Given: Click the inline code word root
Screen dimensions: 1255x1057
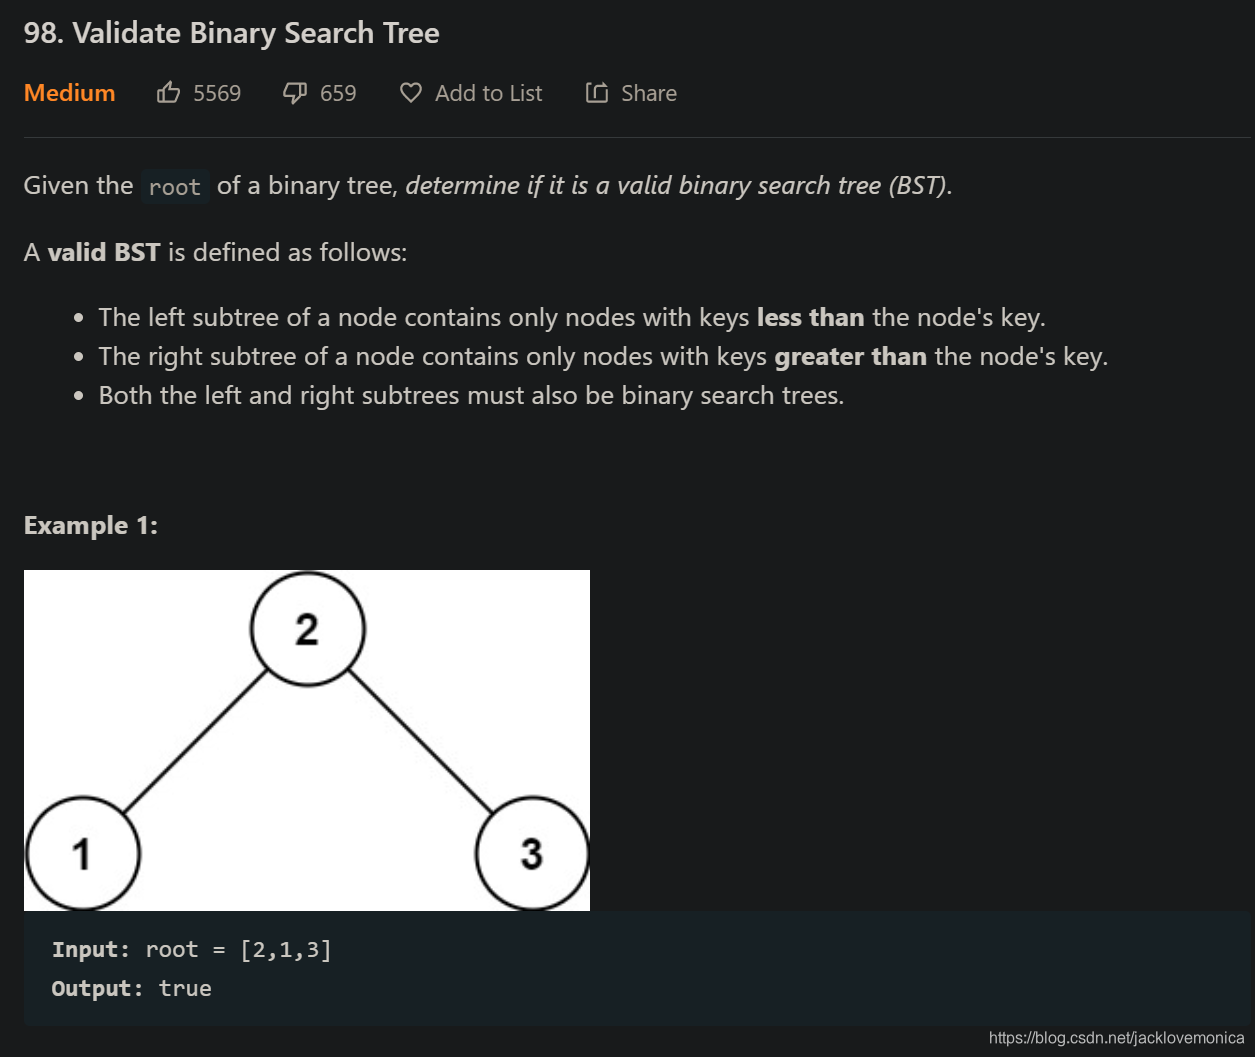Looking at the screenshot, I should (x=175, y=187).
